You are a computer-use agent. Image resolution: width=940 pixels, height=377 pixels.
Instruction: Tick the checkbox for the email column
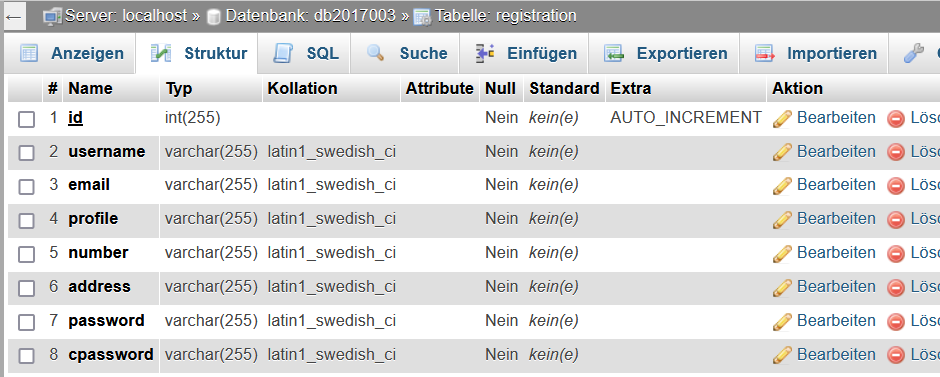26,187
